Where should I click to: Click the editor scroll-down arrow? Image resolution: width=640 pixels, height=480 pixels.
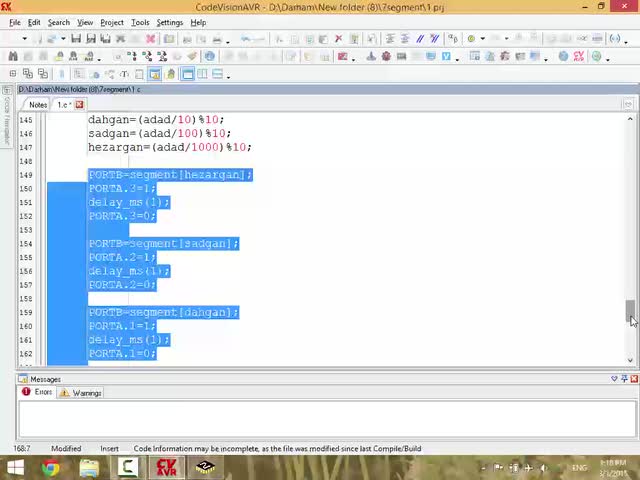[x=630, y=360]
